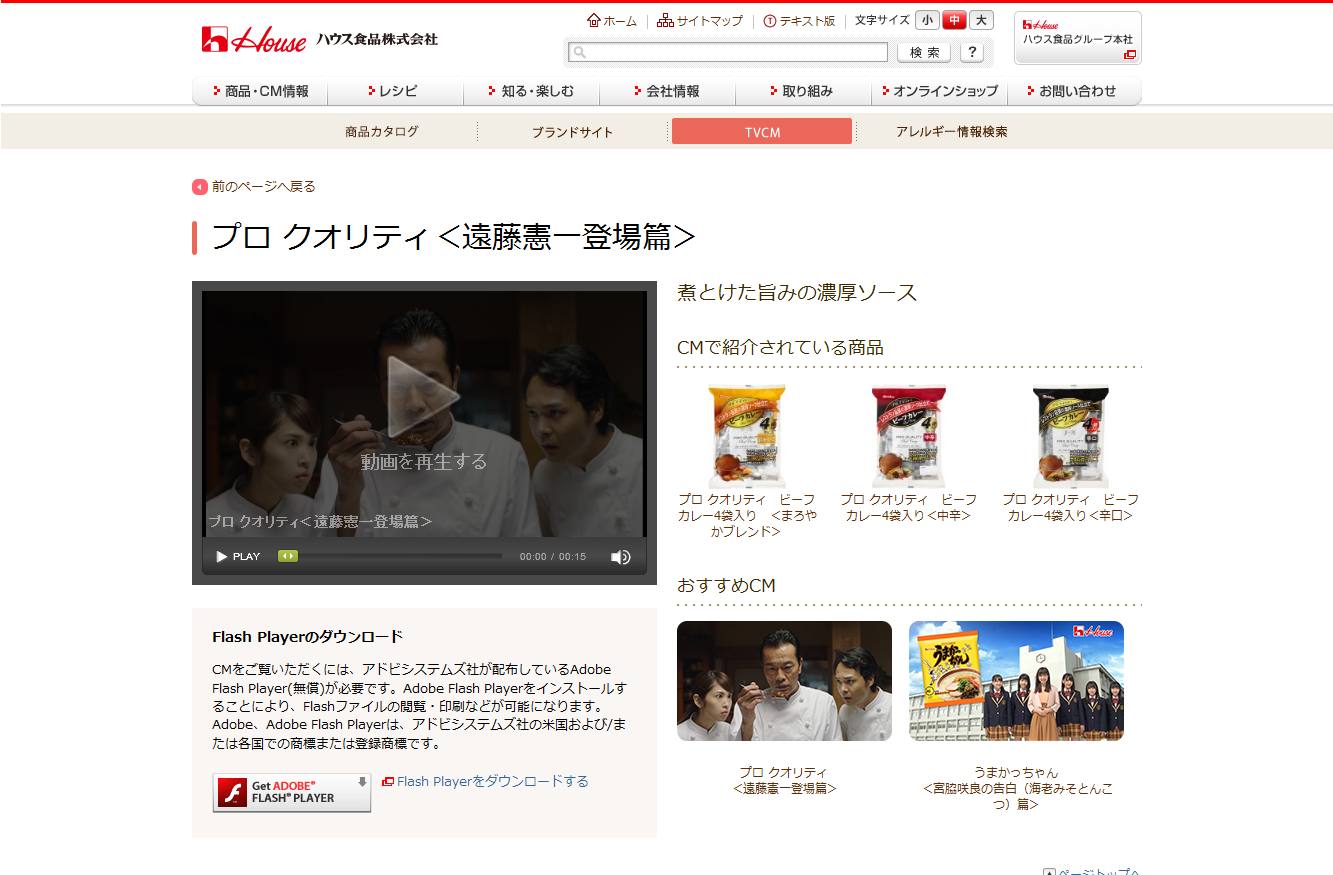Click the large play triangle on video
1333x875 pixels.
pyautogui.click(x=422, y=398)
